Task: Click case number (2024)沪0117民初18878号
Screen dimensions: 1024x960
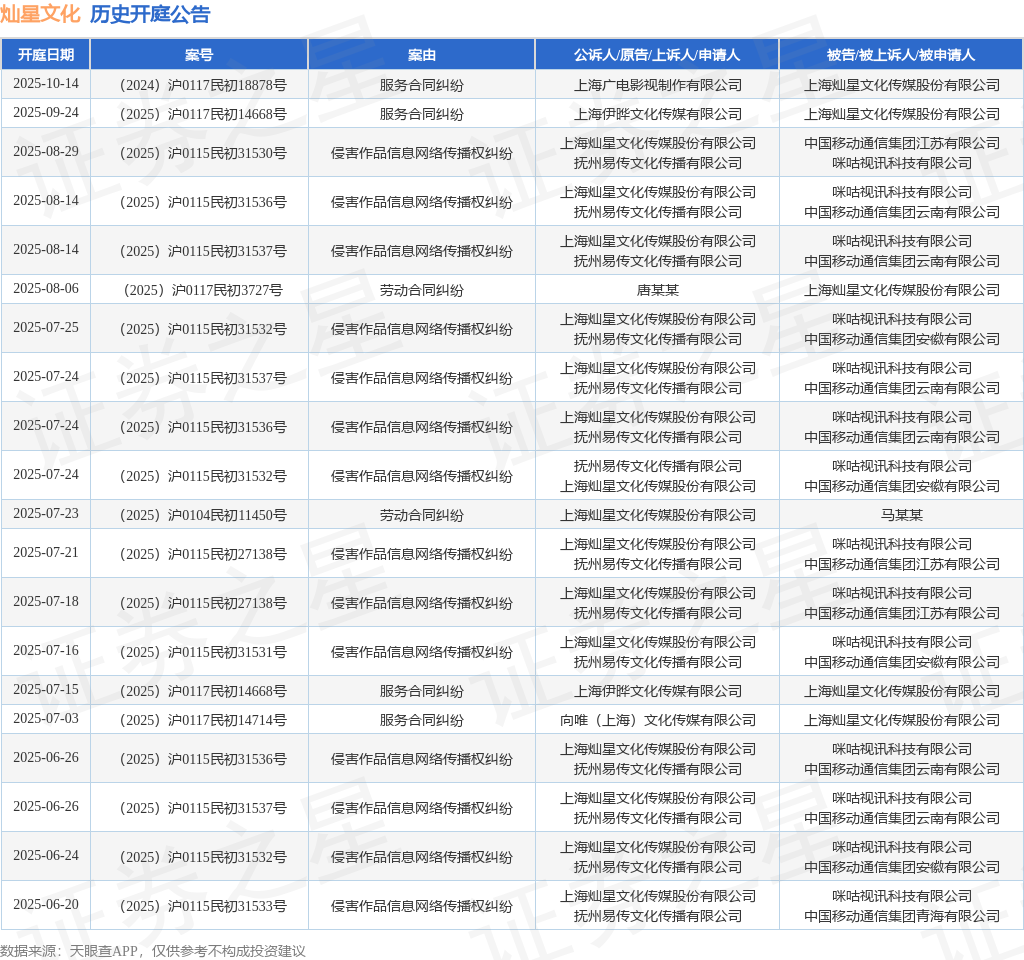Action: tap(202, 85)
